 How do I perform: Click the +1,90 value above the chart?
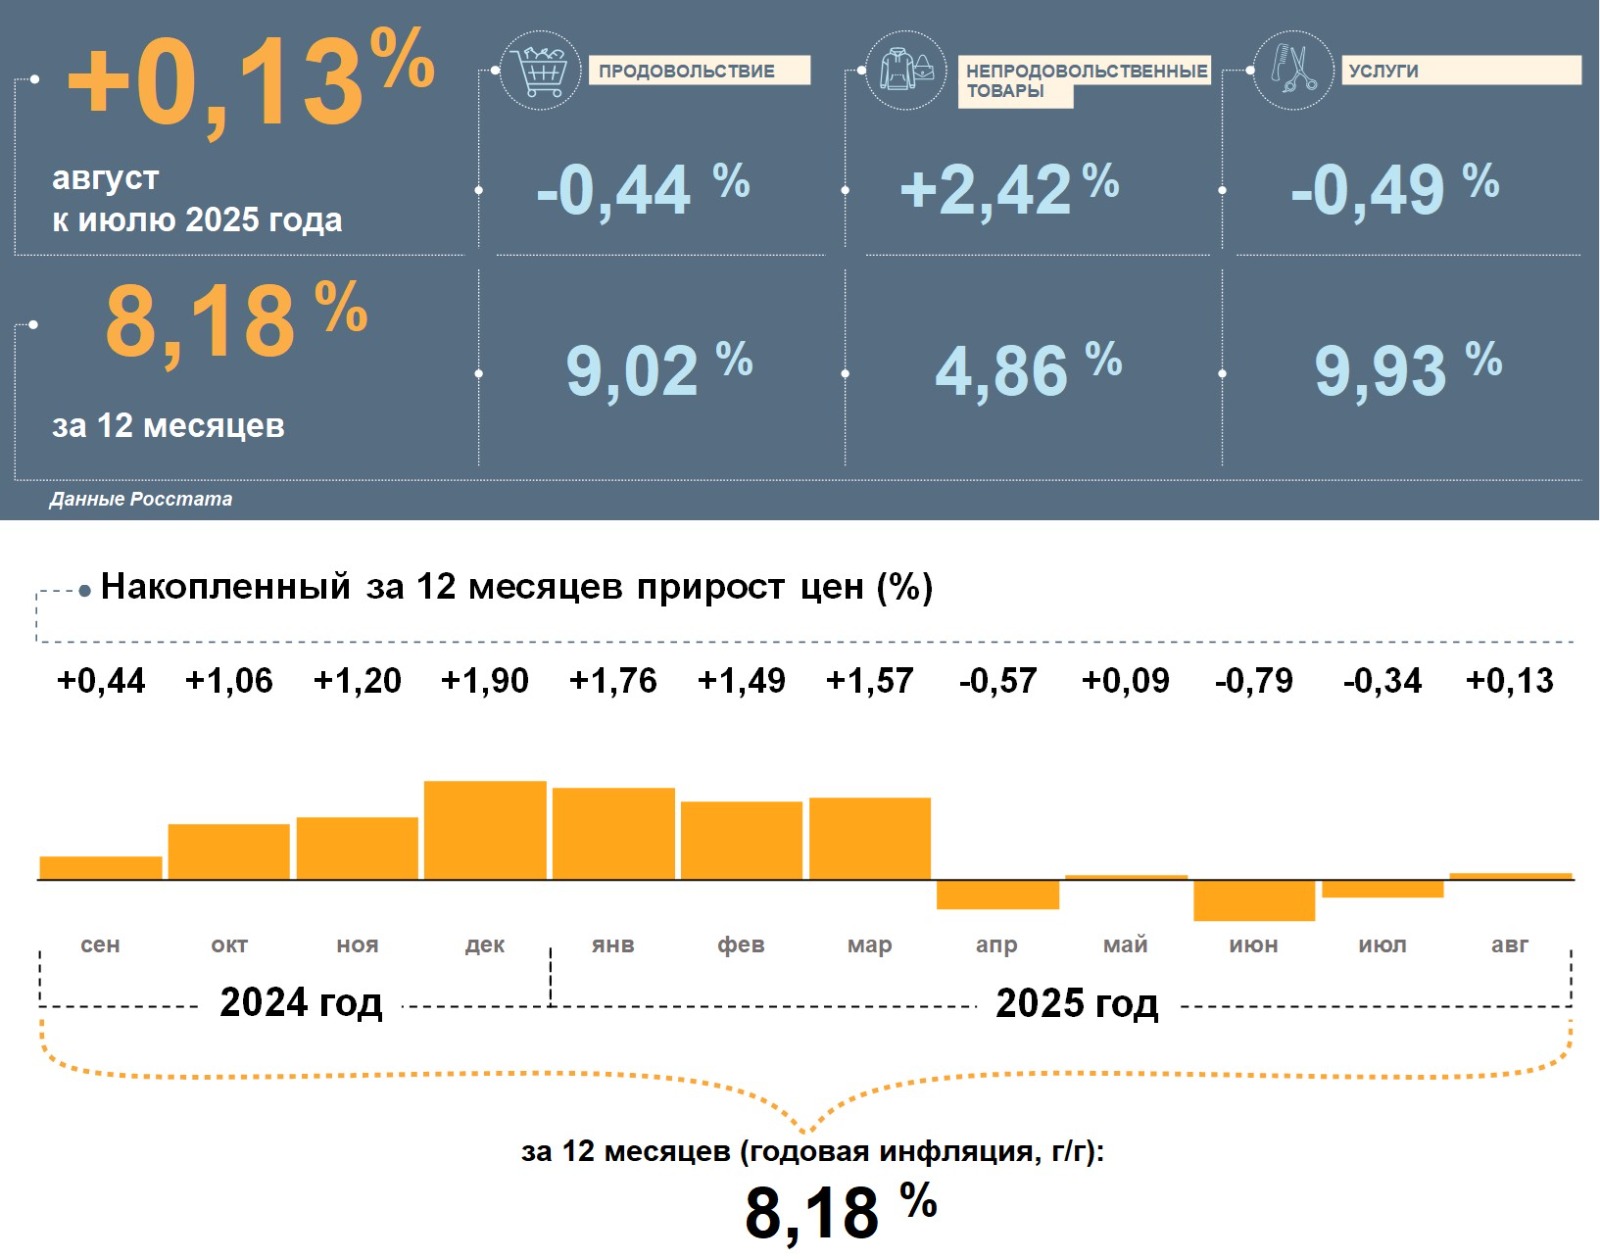click(x=485, y=681)
